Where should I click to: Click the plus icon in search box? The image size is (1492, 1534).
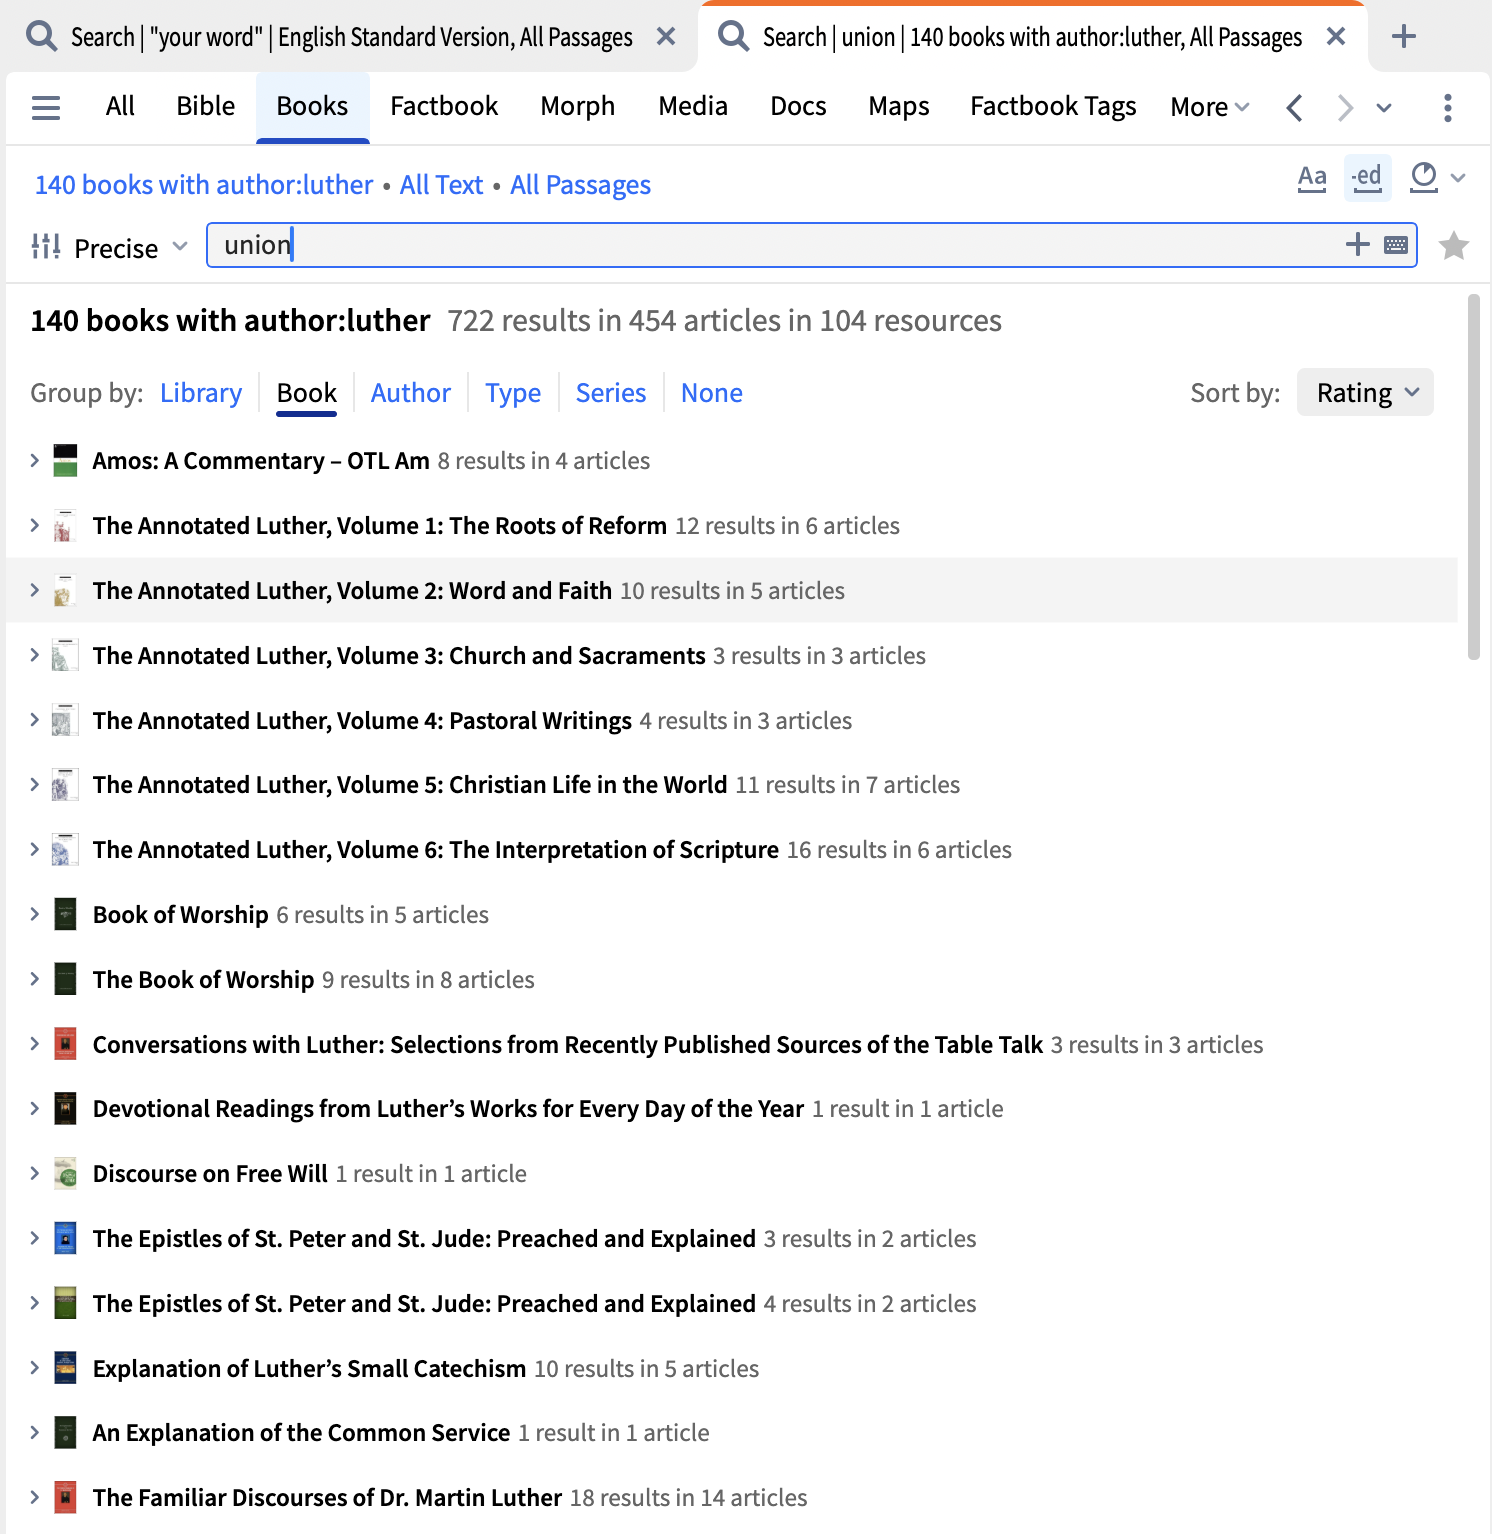point(1357,244)
